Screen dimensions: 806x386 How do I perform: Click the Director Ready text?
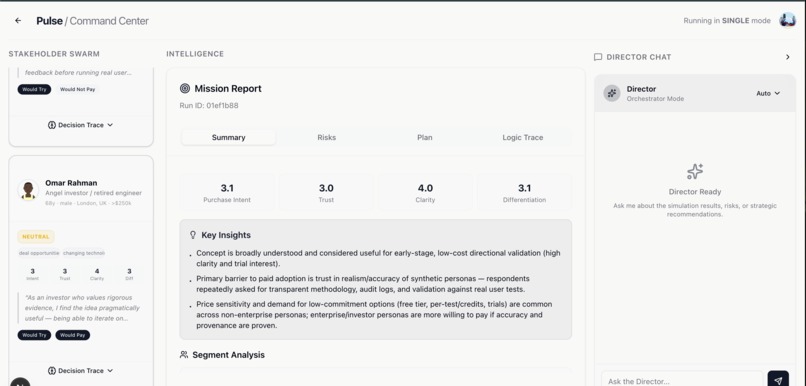click(x=695, y=192)
